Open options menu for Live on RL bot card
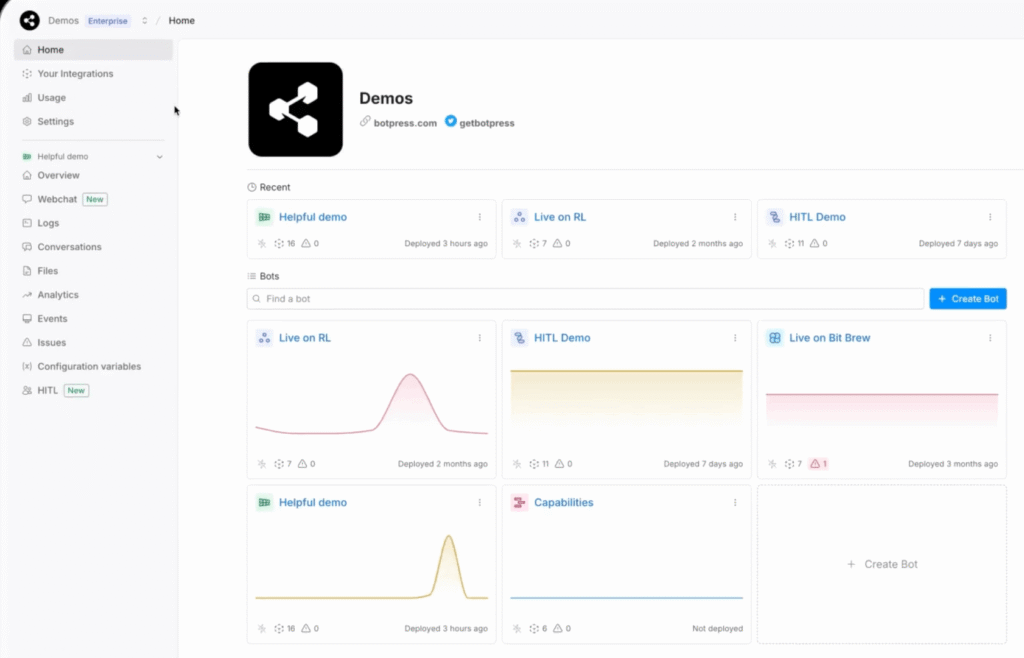Image resolution: width=1024 pixels, height=658 pixels. [x=479, y=337]
